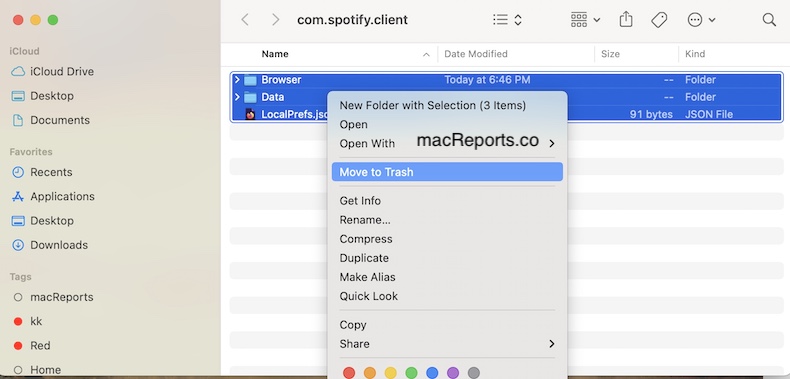
Task: Go forward using the forward arrow
Action: (x=275, y=20)
